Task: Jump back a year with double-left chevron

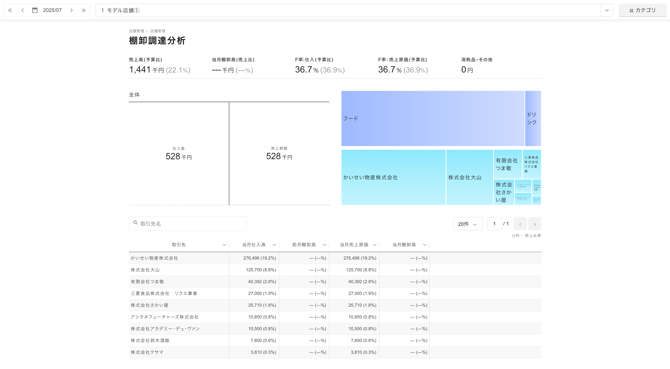Action: [10, 10]
